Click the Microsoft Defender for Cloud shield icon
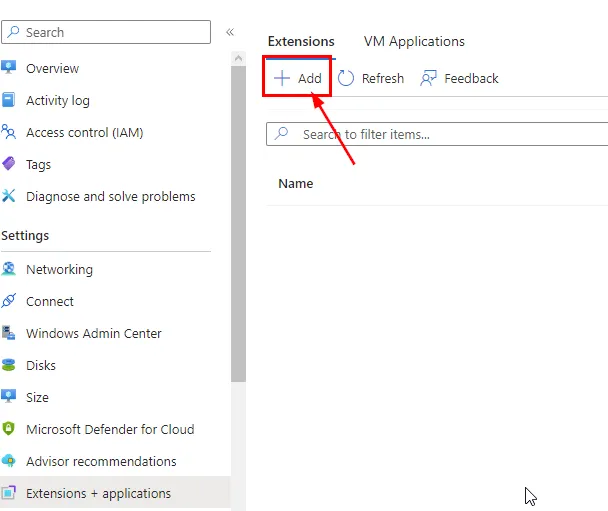 [x=9, y=429]
